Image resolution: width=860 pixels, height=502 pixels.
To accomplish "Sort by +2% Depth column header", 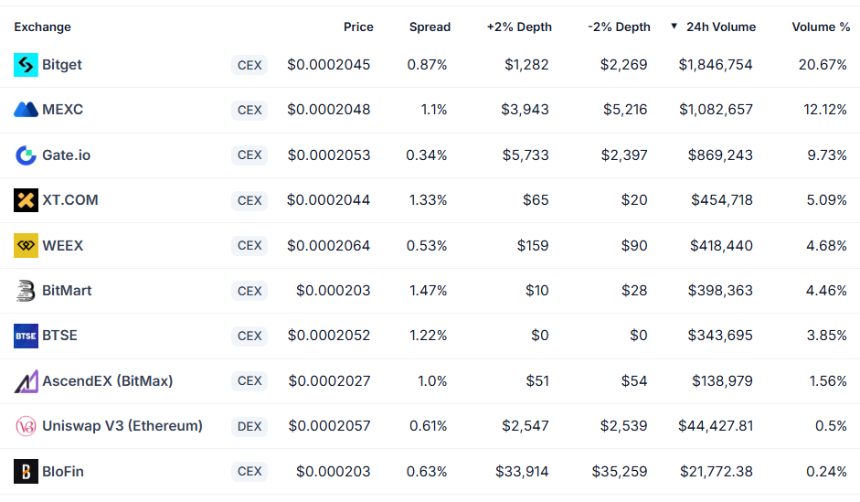I will tap(519, 27).
